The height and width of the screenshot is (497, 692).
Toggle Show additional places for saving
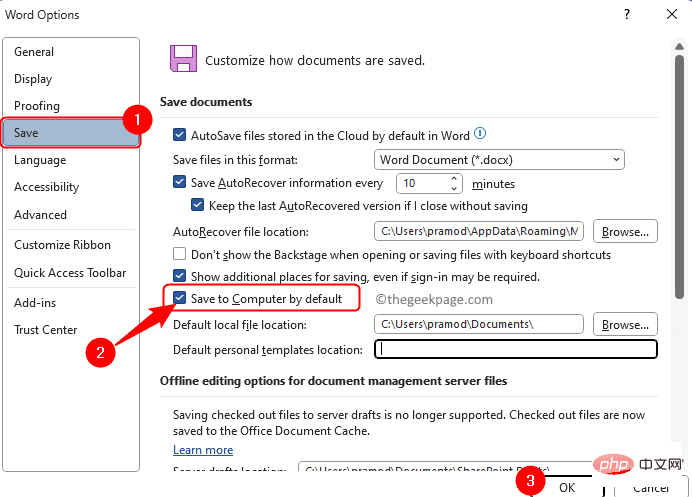[x=179, y=276]
